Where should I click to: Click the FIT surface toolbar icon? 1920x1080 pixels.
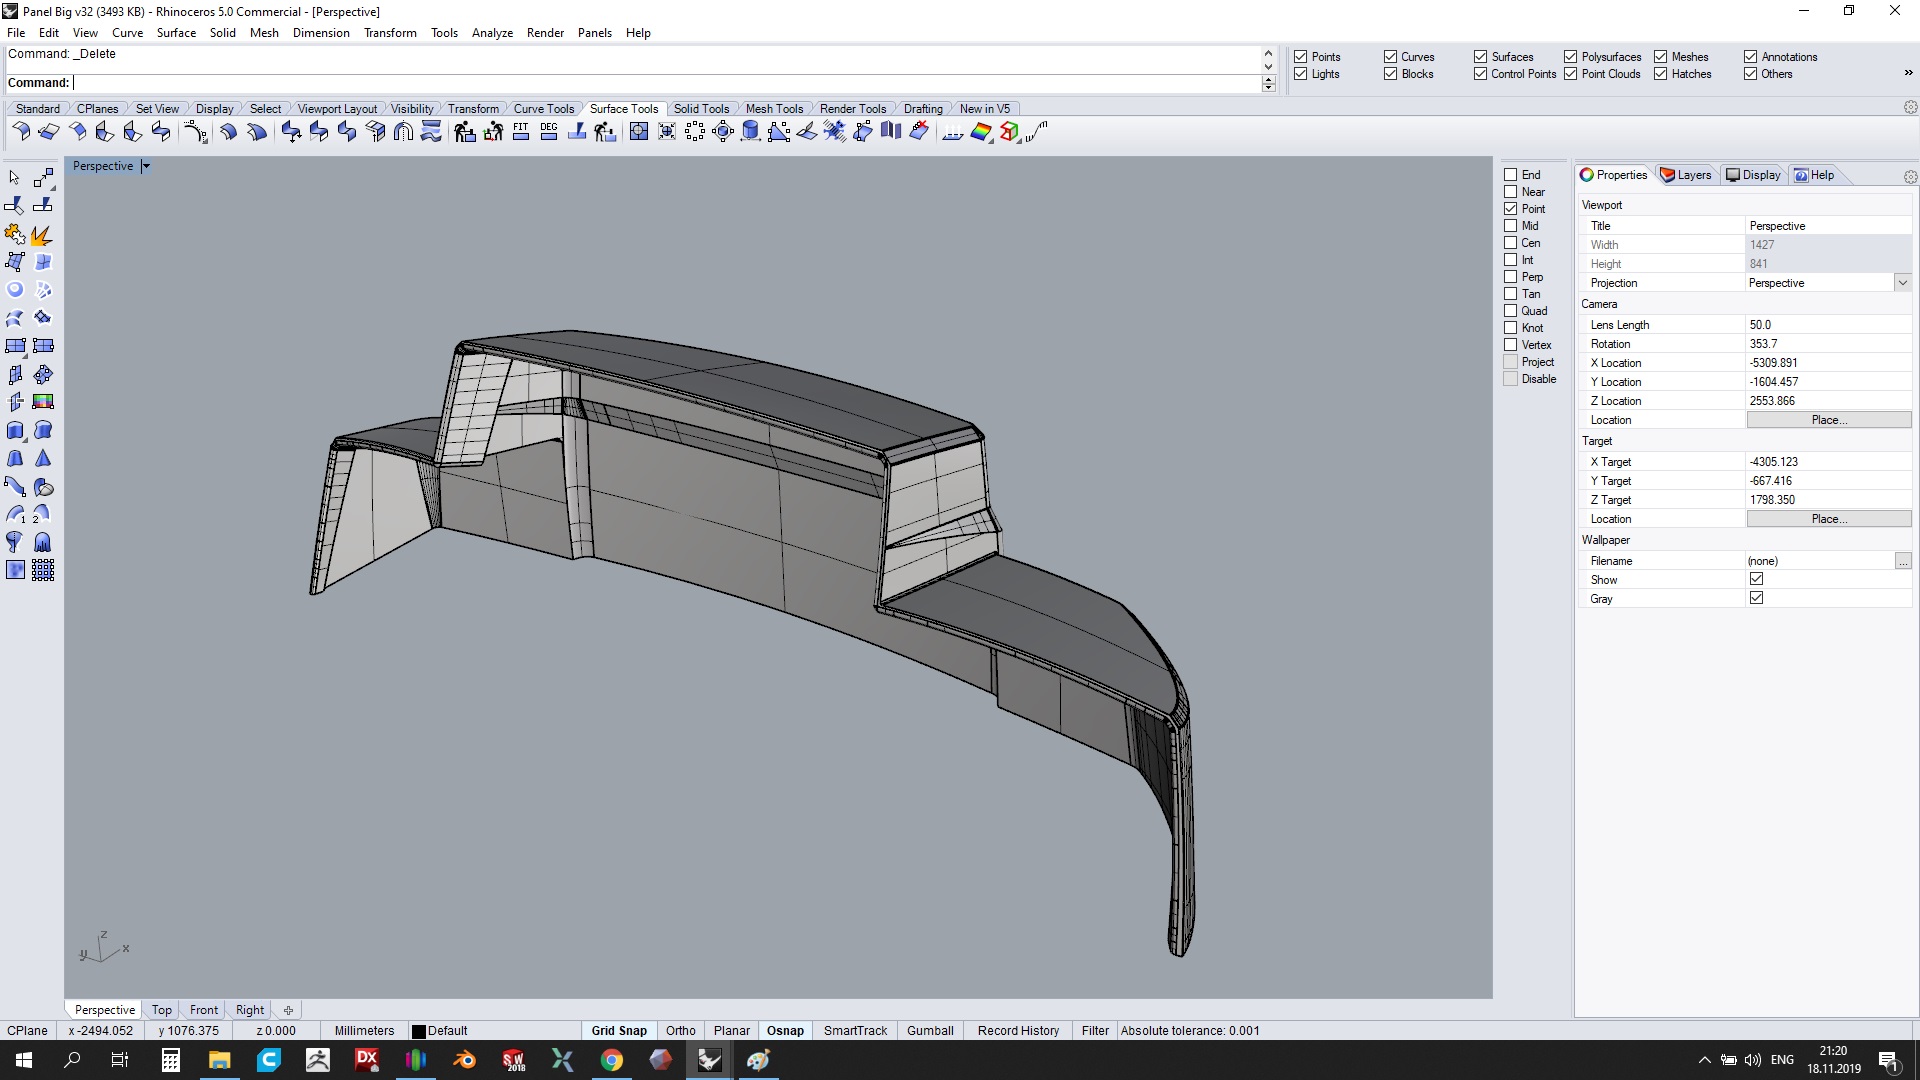point(521,132)
